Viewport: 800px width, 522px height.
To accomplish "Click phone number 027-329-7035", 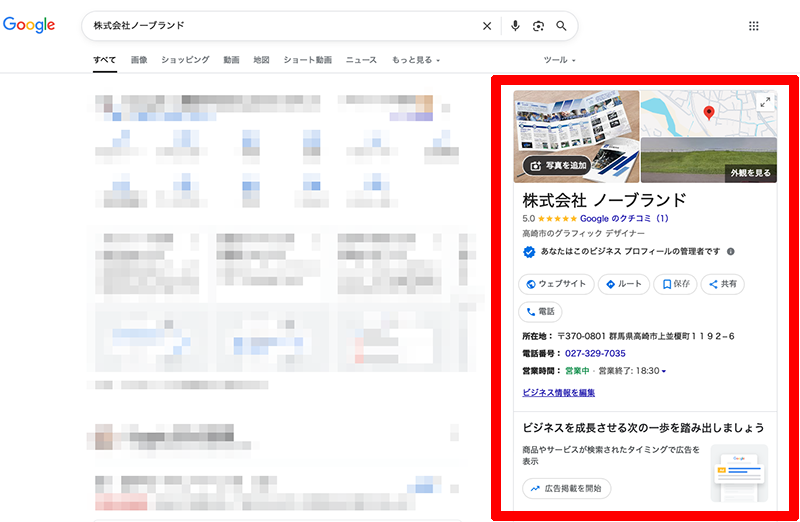I will (595, 354).
